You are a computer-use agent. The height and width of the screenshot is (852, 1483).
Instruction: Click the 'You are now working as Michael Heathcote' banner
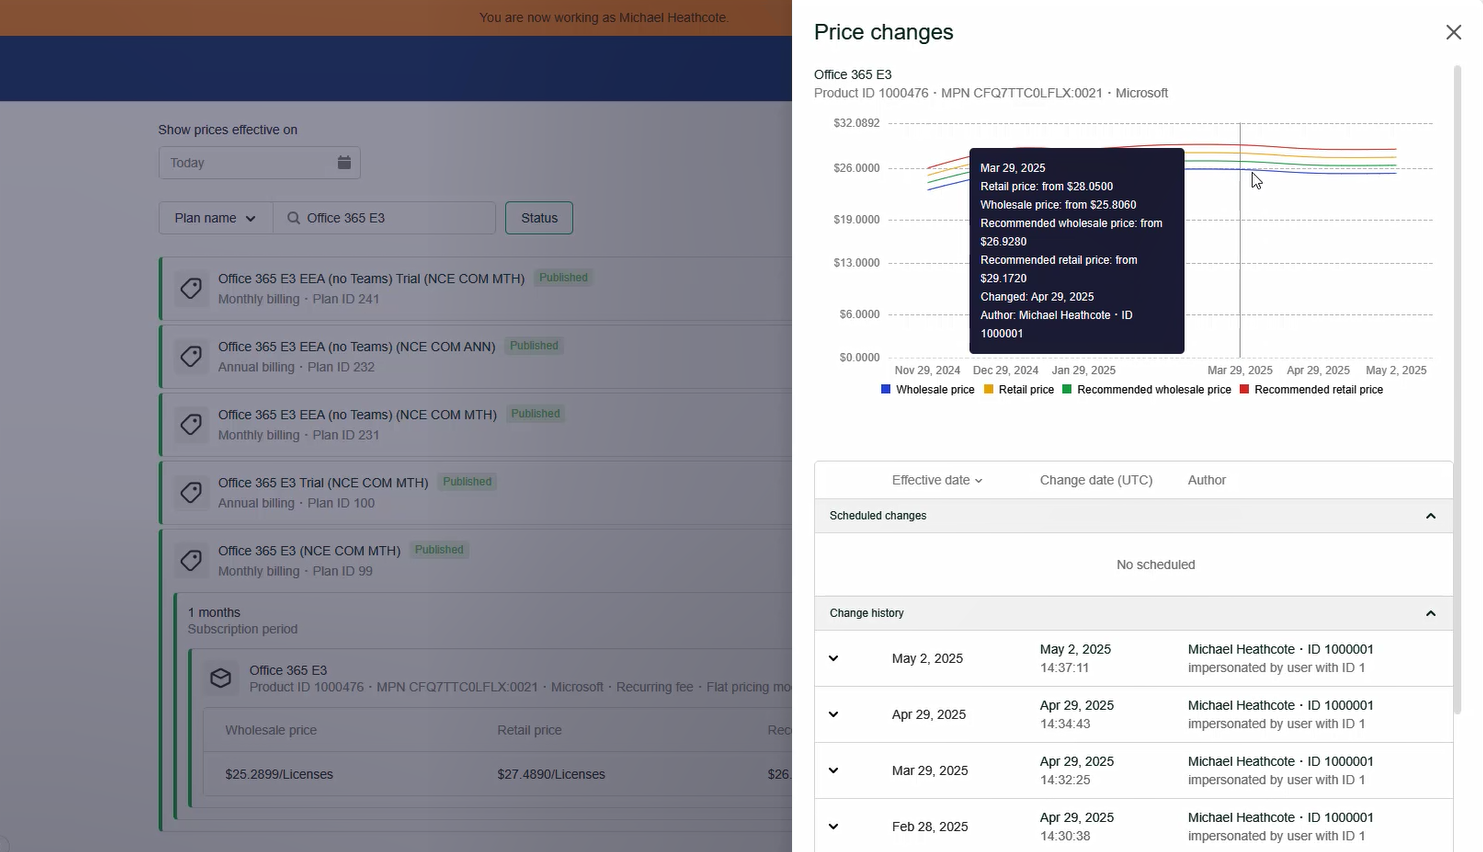603,17
